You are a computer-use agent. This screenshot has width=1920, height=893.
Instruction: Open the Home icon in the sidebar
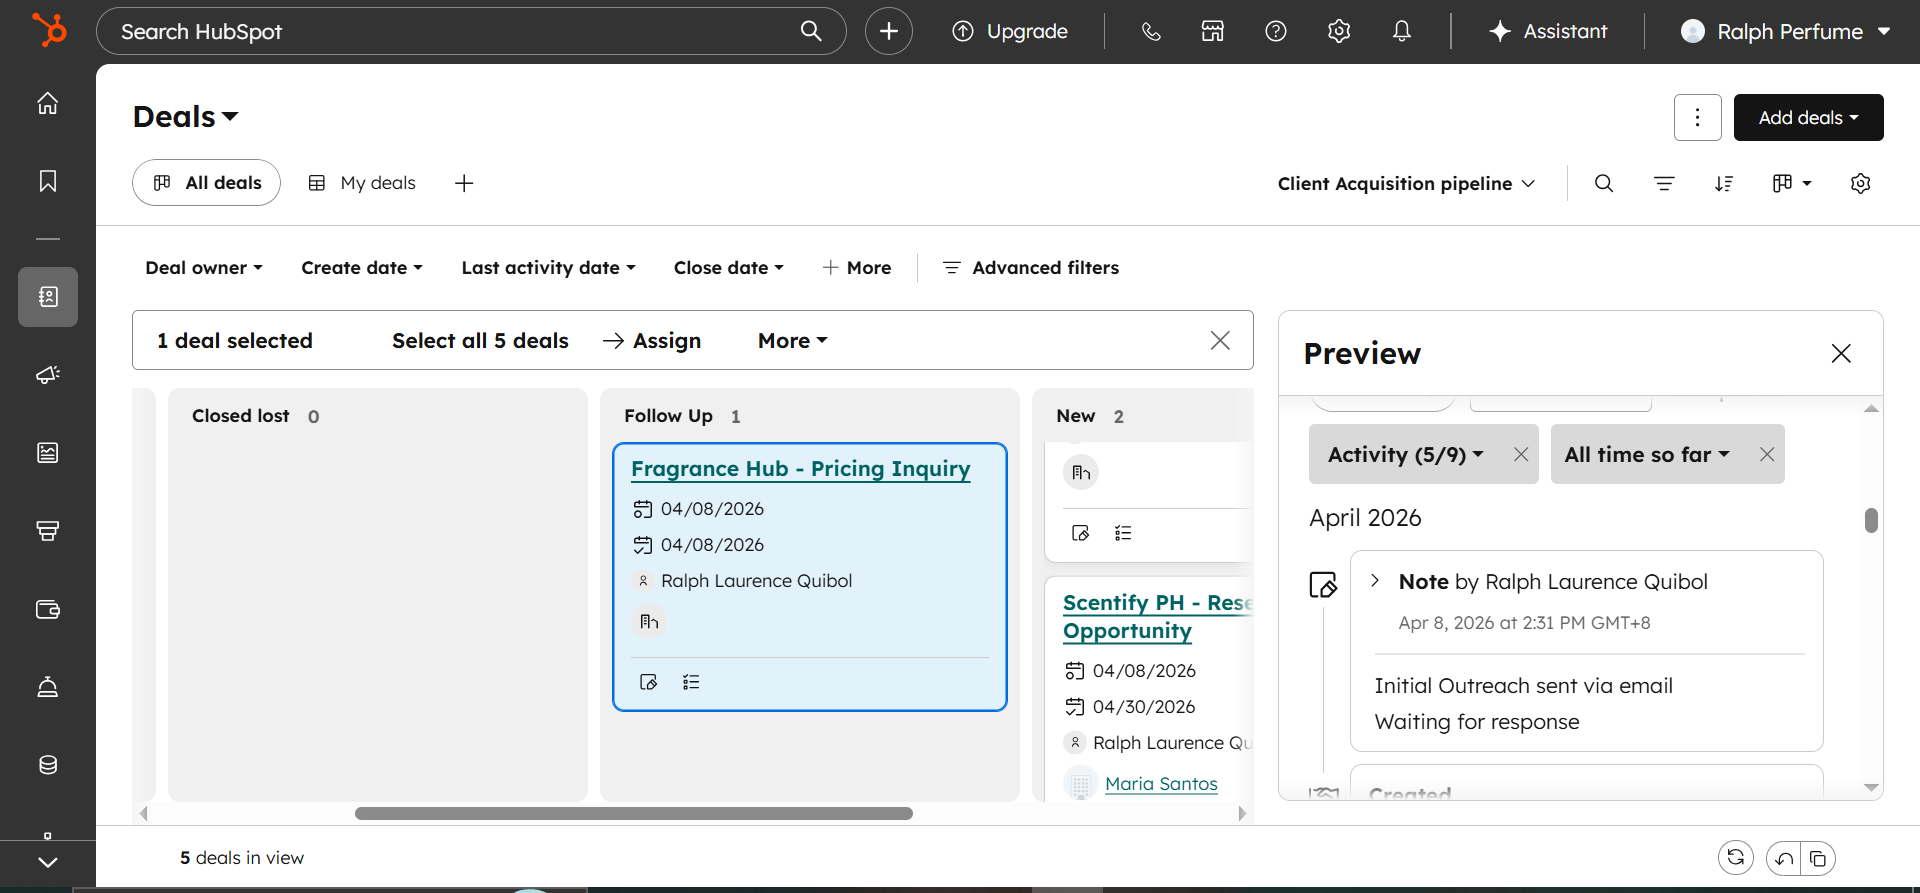click(x=48, y=104)
